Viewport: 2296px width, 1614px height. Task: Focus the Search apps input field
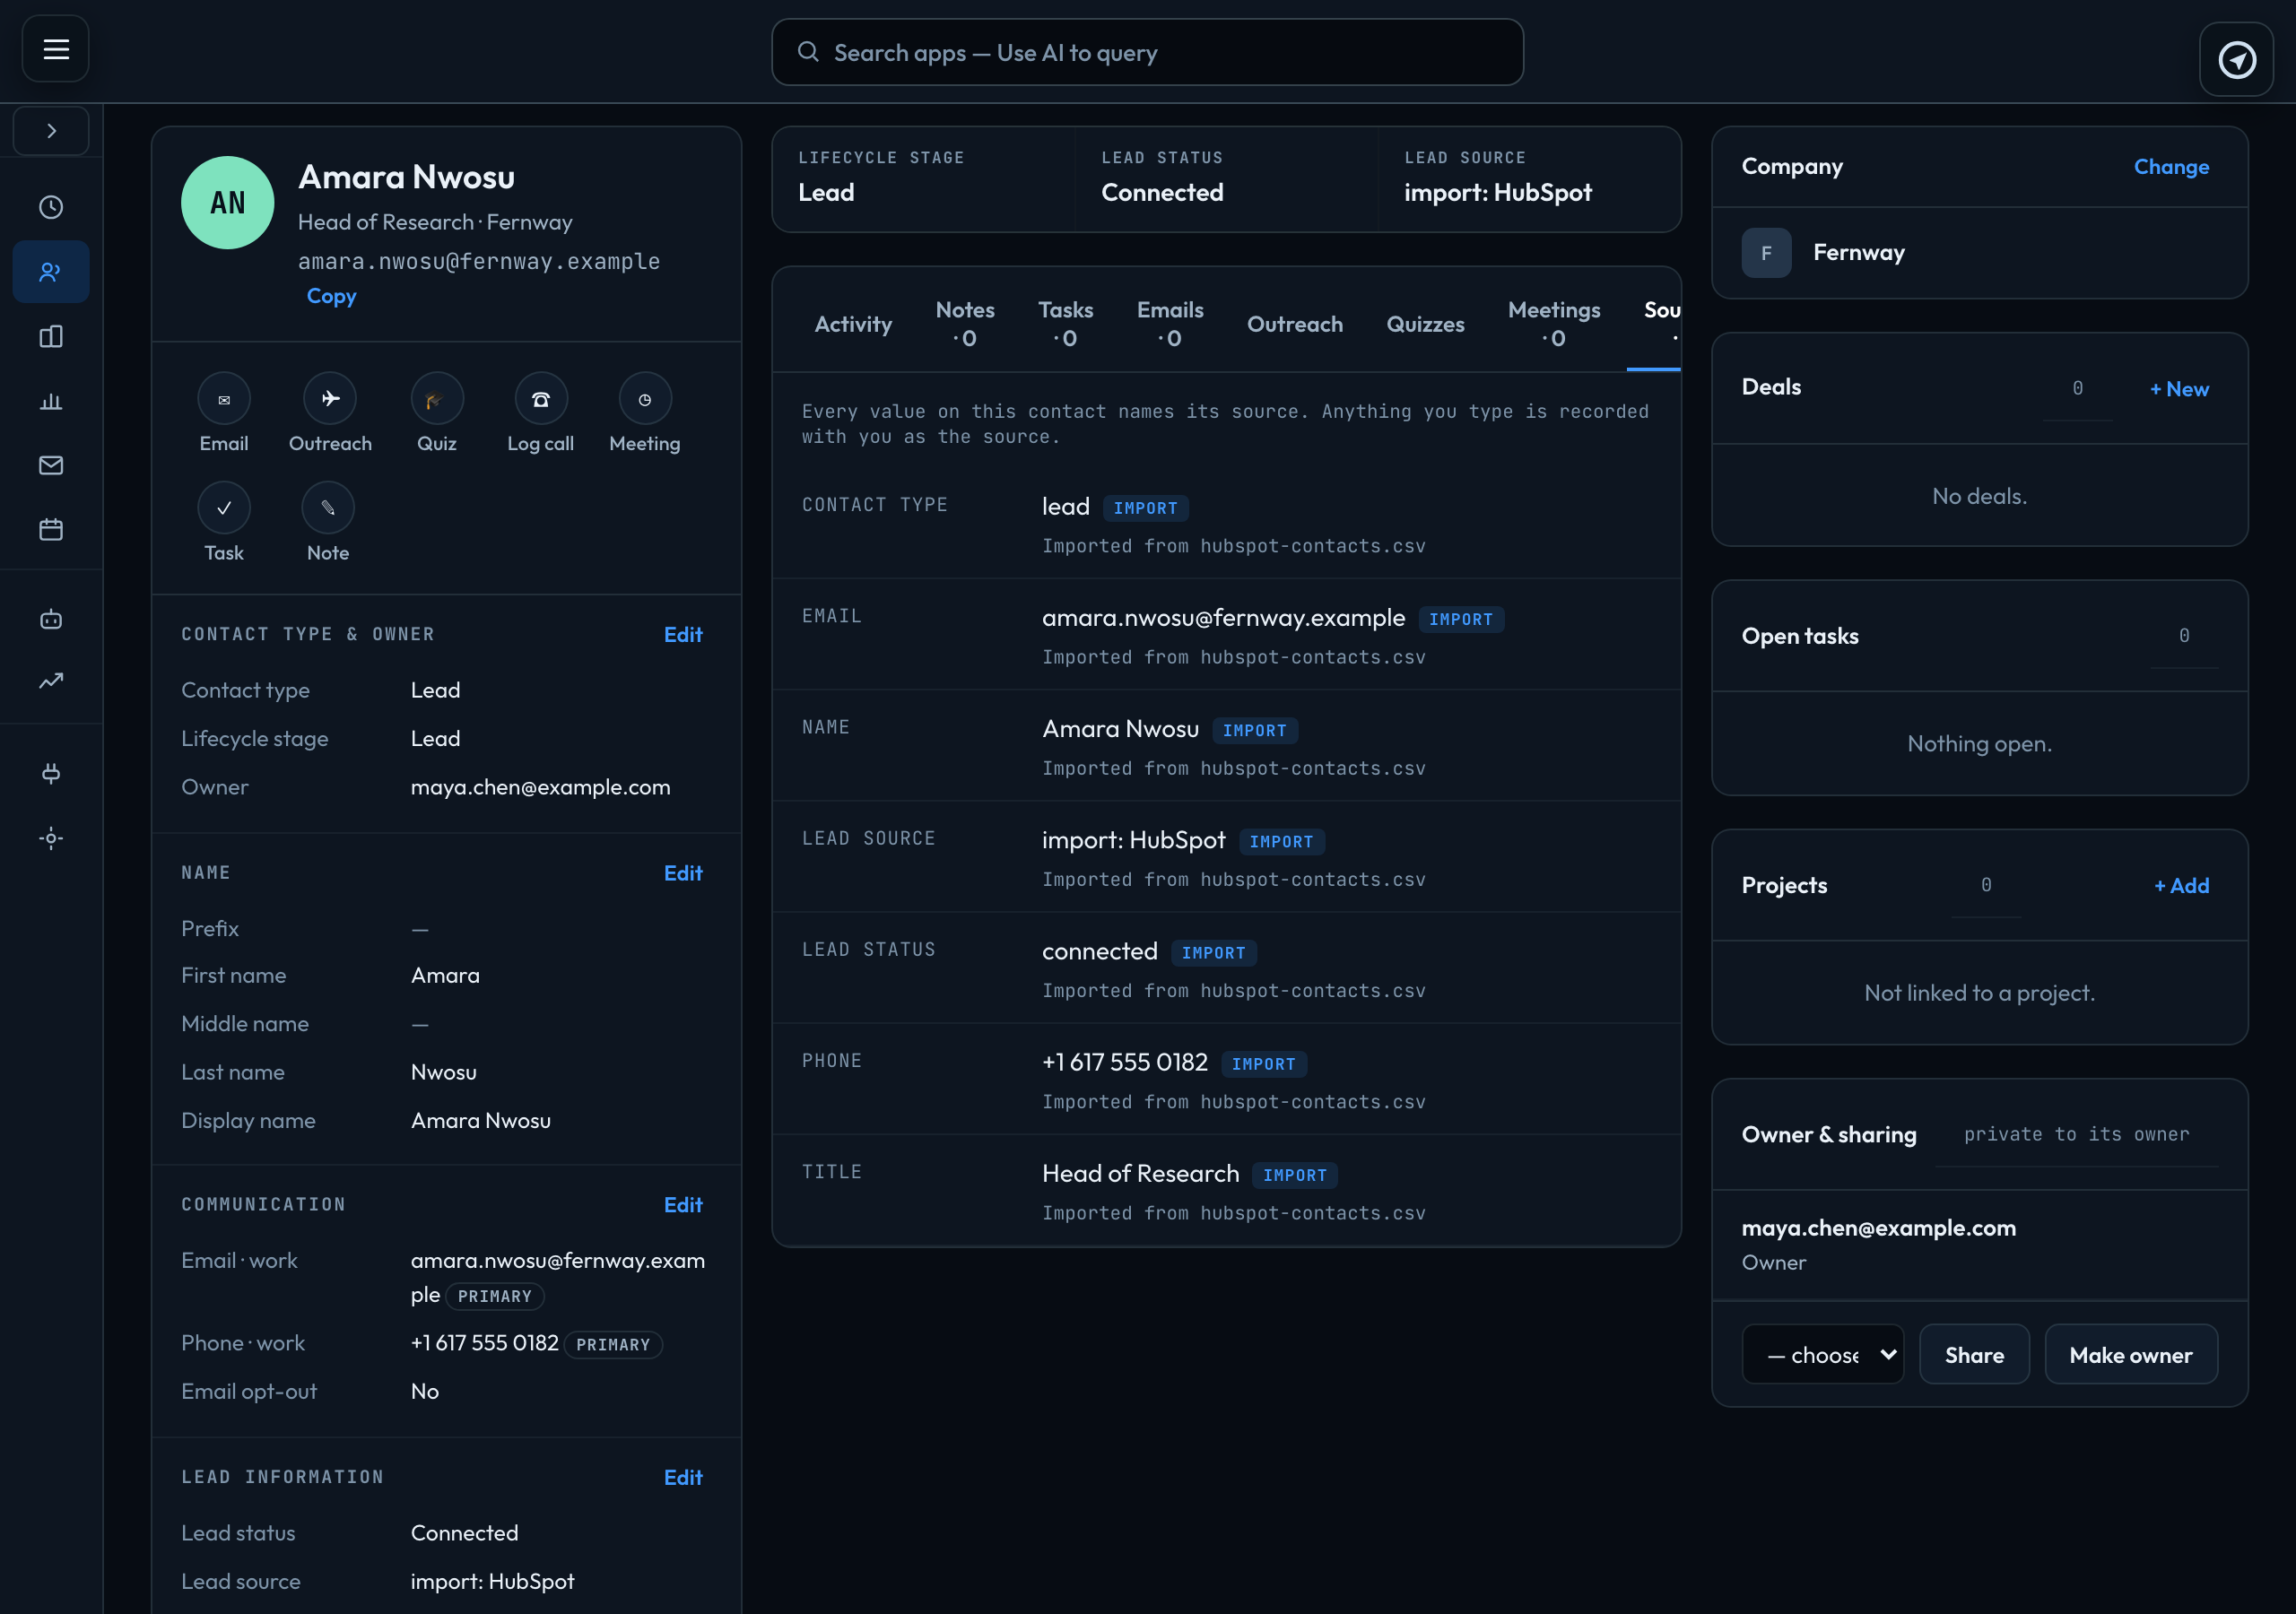pyautogui.click(x=1147, y=52)
